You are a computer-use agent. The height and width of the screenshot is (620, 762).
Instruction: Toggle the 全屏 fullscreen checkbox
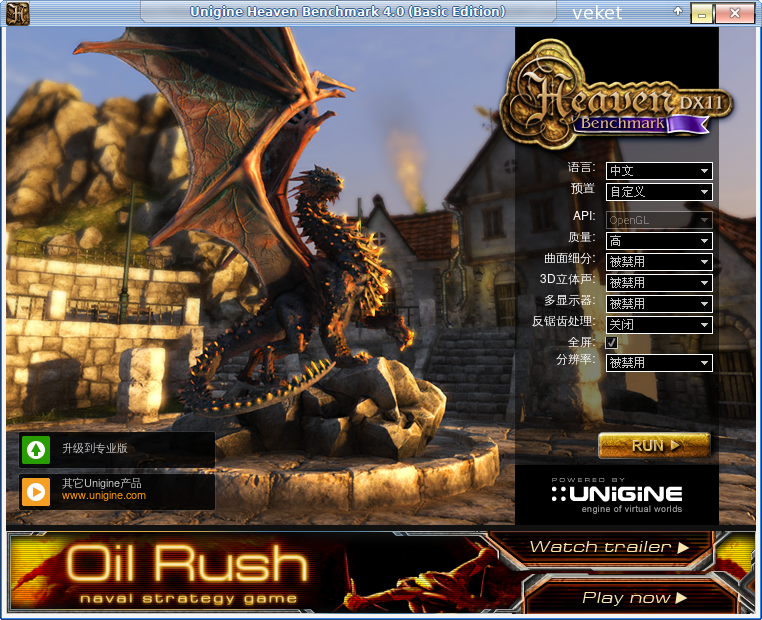tap(611, 343)
